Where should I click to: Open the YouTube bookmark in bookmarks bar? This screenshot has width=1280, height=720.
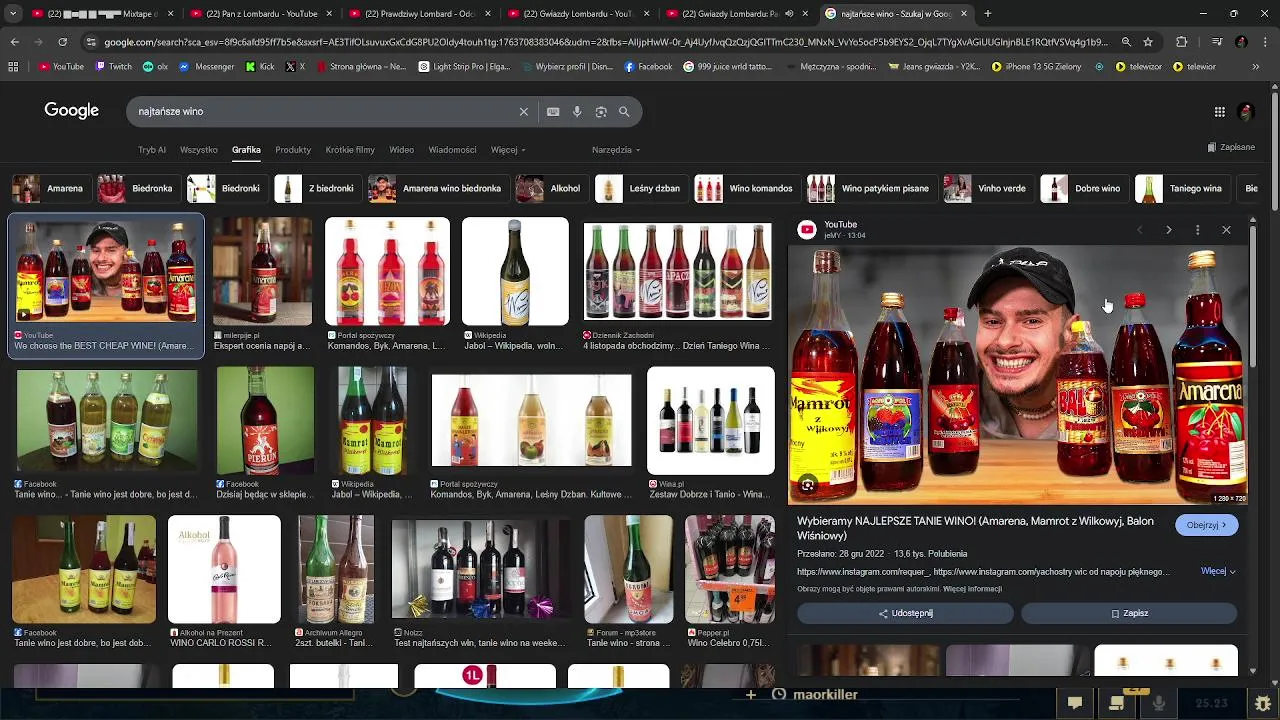[61, 67]
